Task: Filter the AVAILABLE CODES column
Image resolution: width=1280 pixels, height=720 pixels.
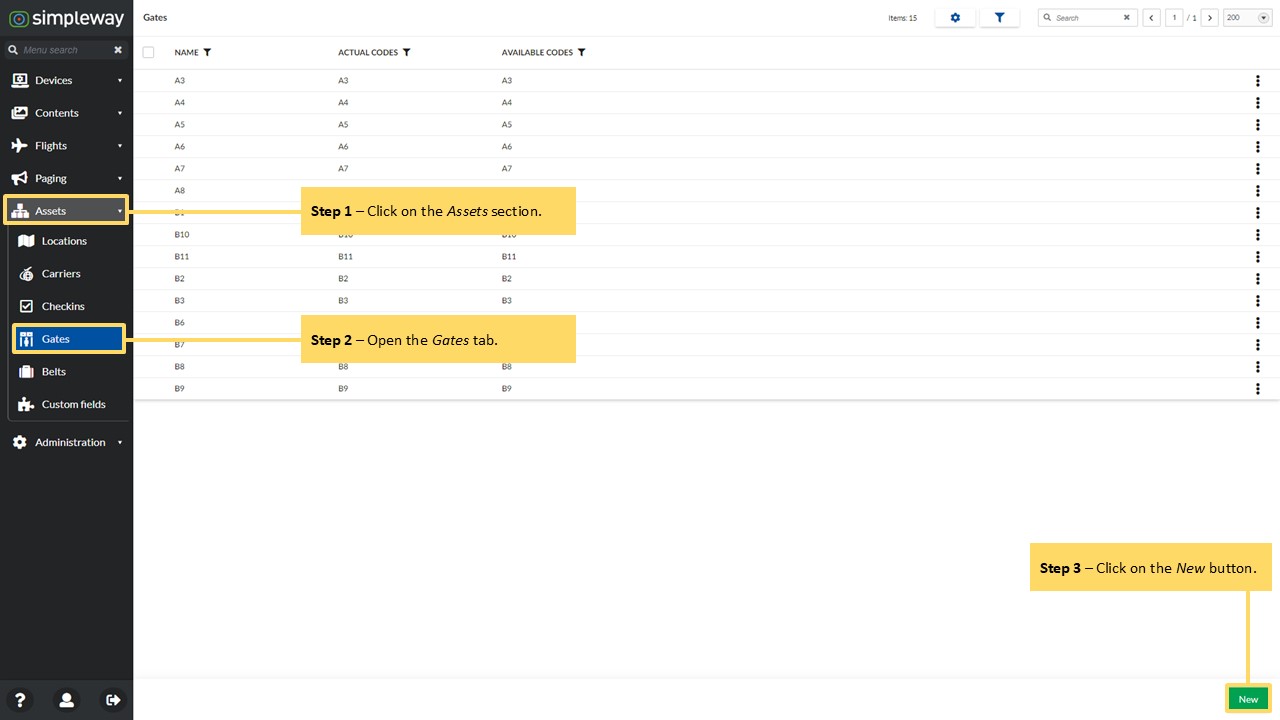Action: pyautogui.click(x=581, y=52)
